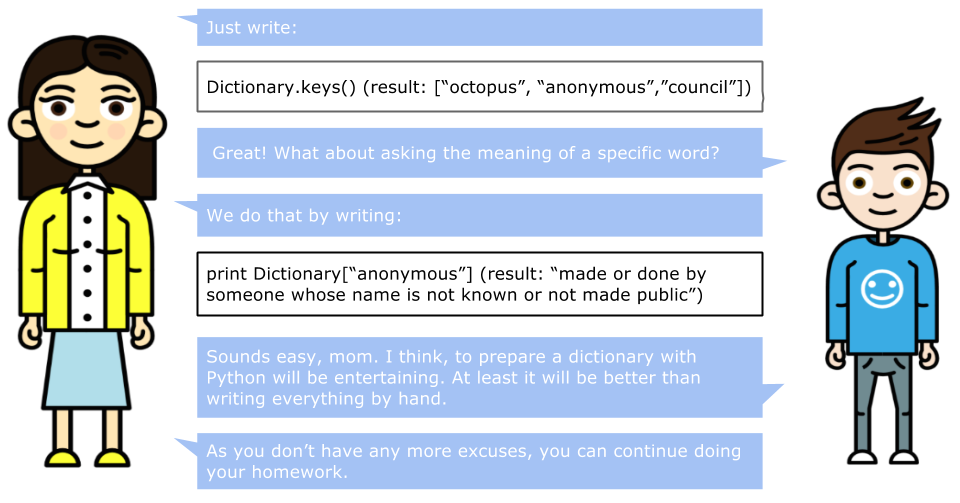Select the "Sounds easy, mom" speech bubble
Viewport: 960px width, 503px height.
point(480,378)
